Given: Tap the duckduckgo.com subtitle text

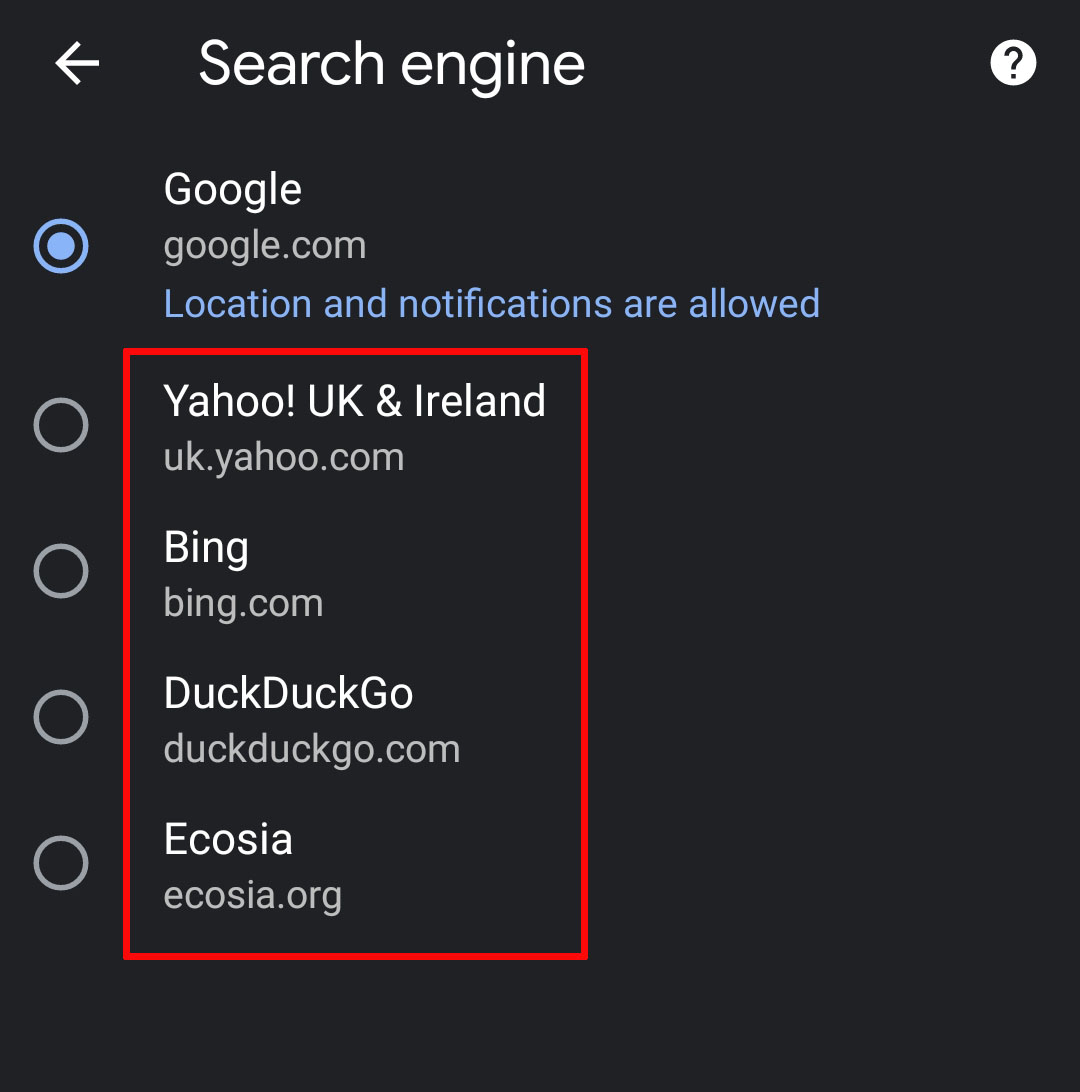Looking at the screenshot, I should (312, 750).
